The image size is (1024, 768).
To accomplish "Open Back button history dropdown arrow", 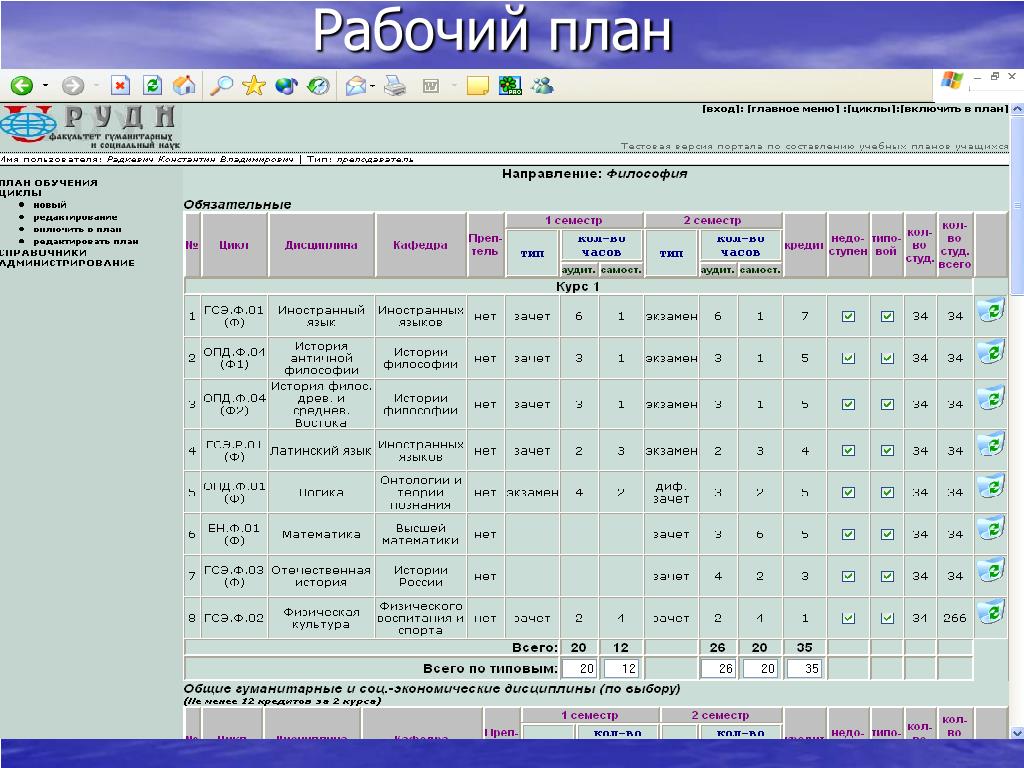I will click(45, 86).
